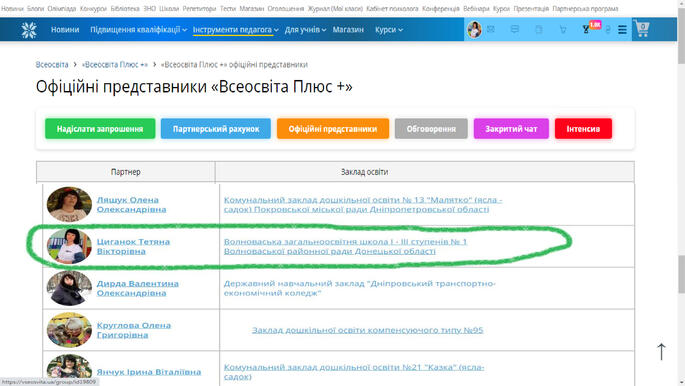Expand Інструменти педагога dropdown menu

click(235, 30)
